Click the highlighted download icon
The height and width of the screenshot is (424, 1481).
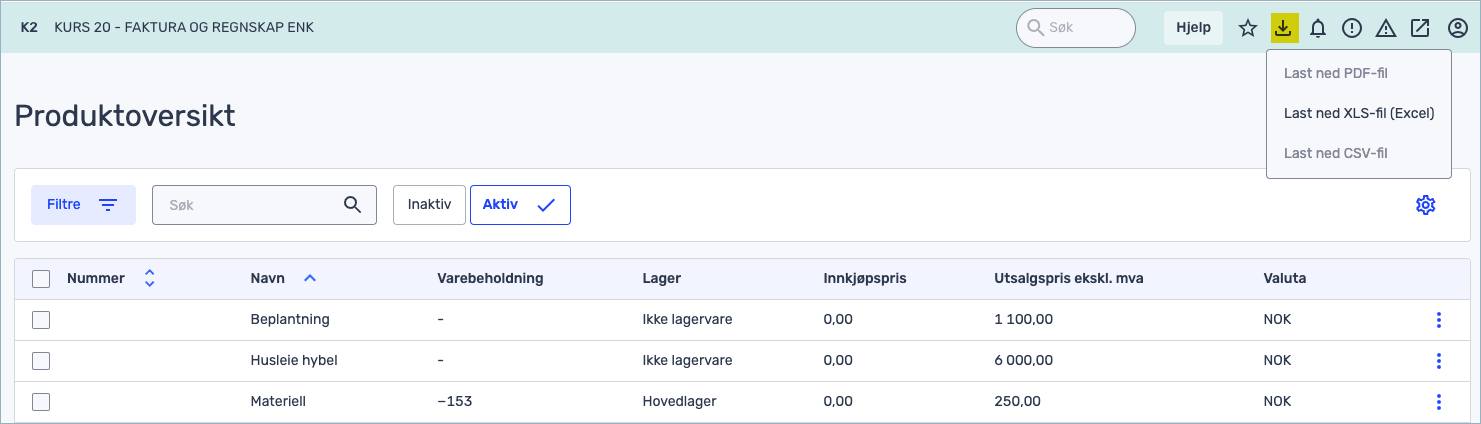point(1284,28)
